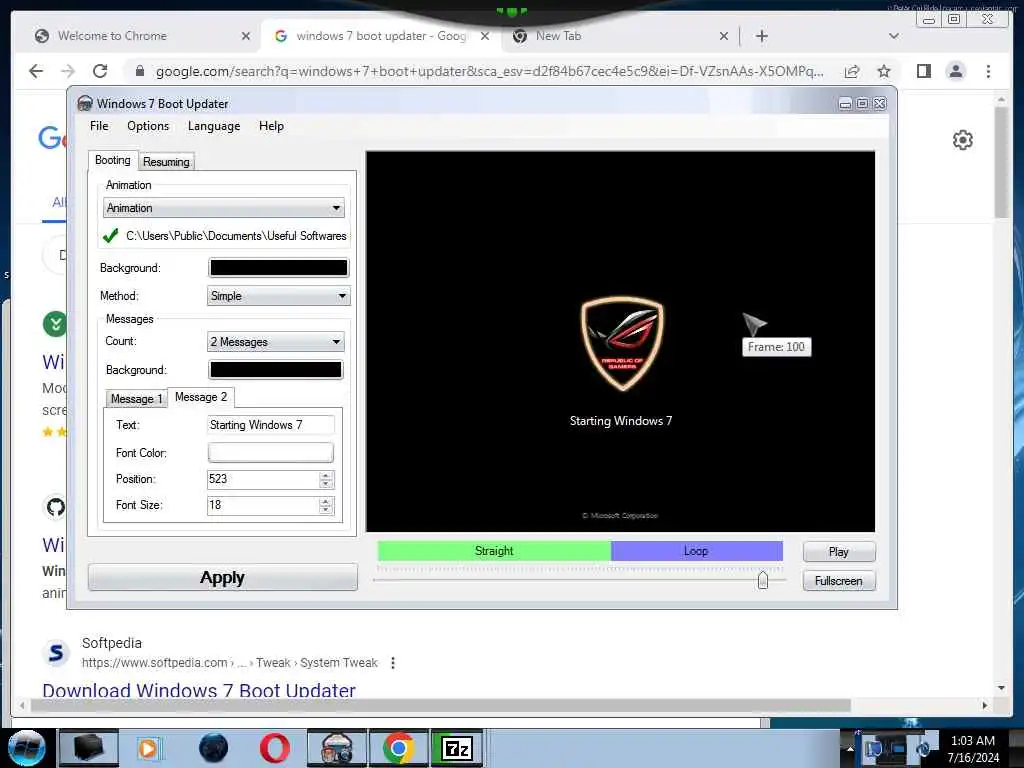Select the Message 2 tab
Image resolution: width=1024 pixels, height=768 pixels.
tap(201, 397)
